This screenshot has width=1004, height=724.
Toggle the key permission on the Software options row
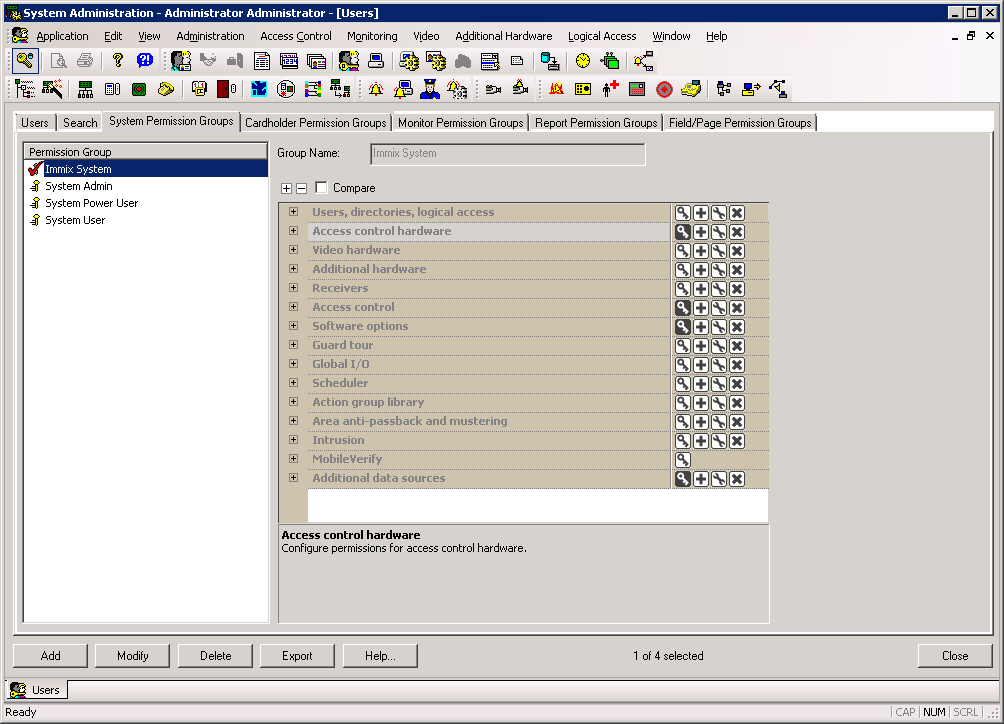(x=683, y=326)
